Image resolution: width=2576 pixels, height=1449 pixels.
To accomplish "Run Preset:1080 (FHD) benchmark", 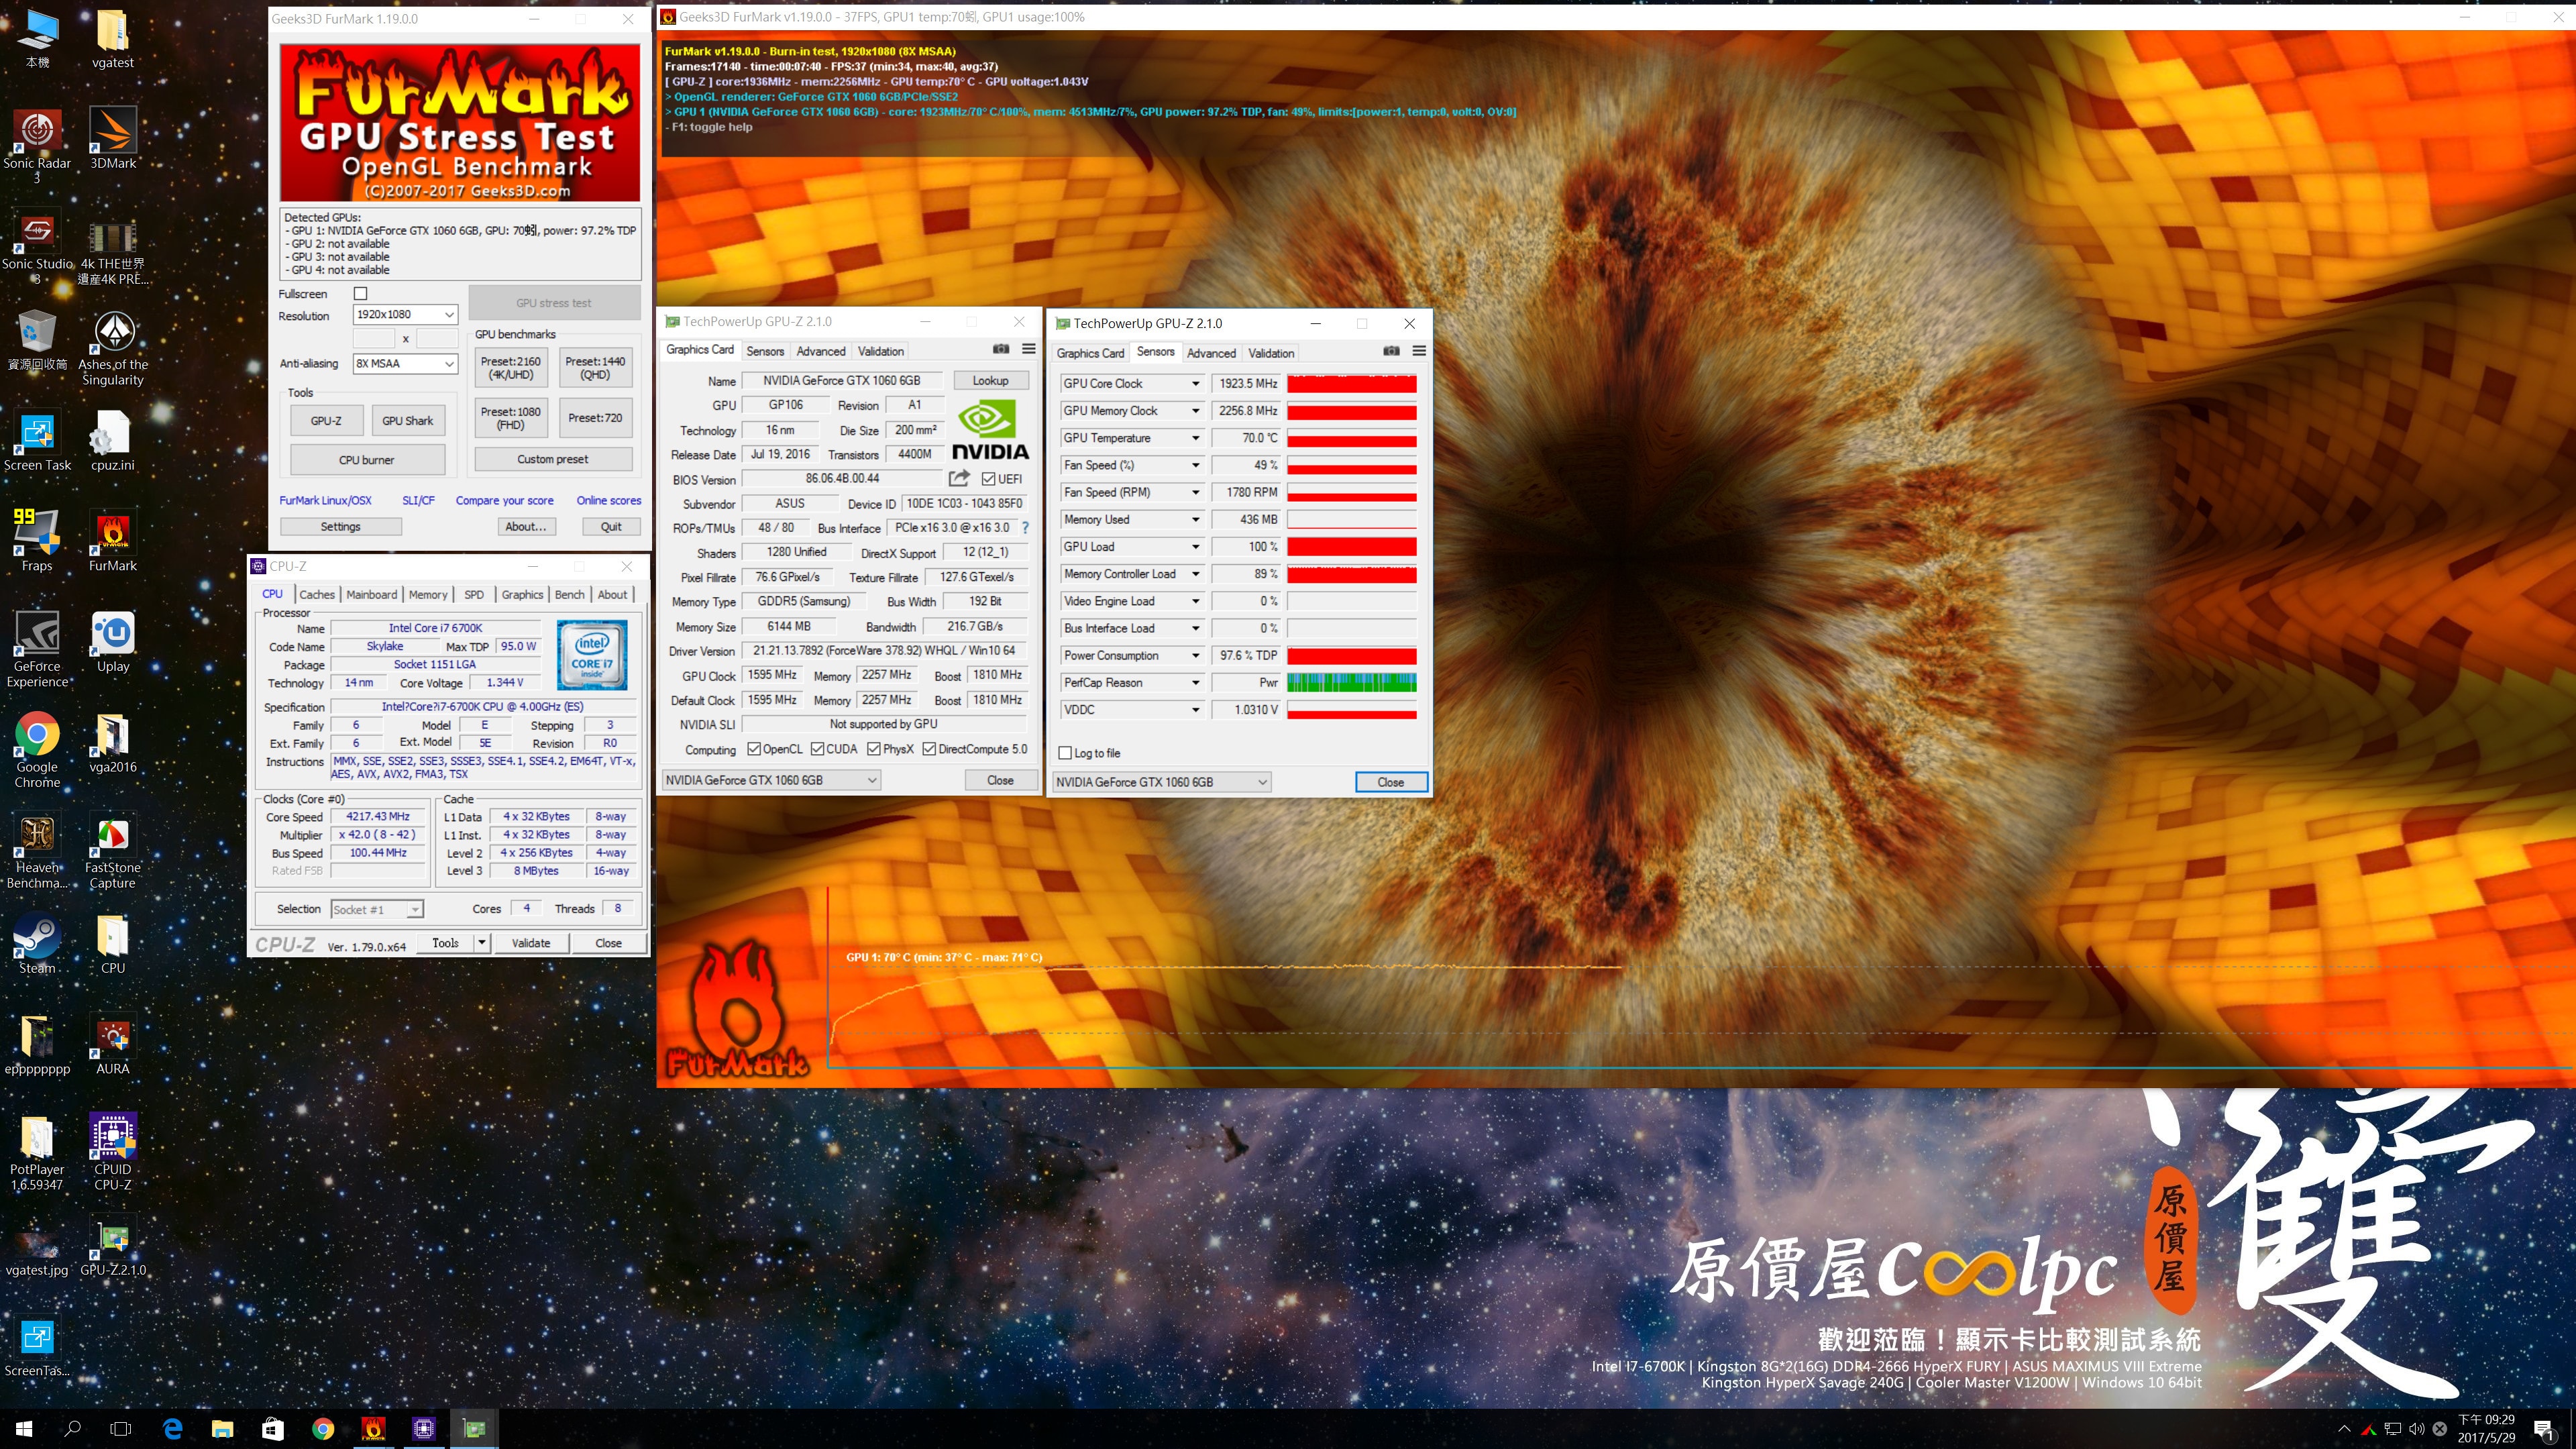I will (x=511, y=418).
